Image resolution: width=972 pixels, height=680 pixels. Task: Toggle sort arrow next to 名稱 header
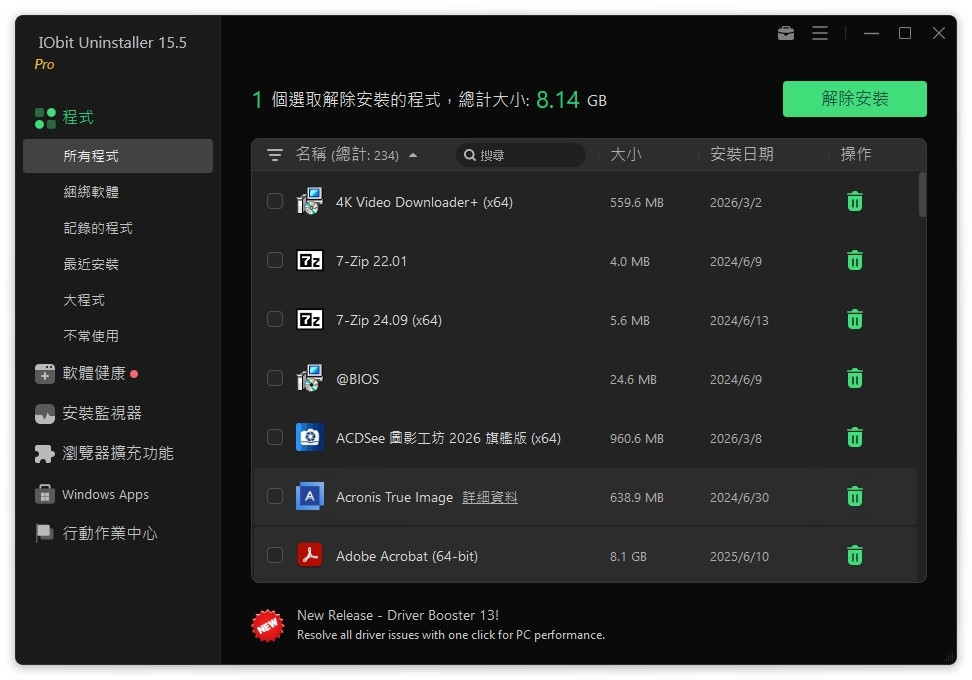[x=413, y=155]
